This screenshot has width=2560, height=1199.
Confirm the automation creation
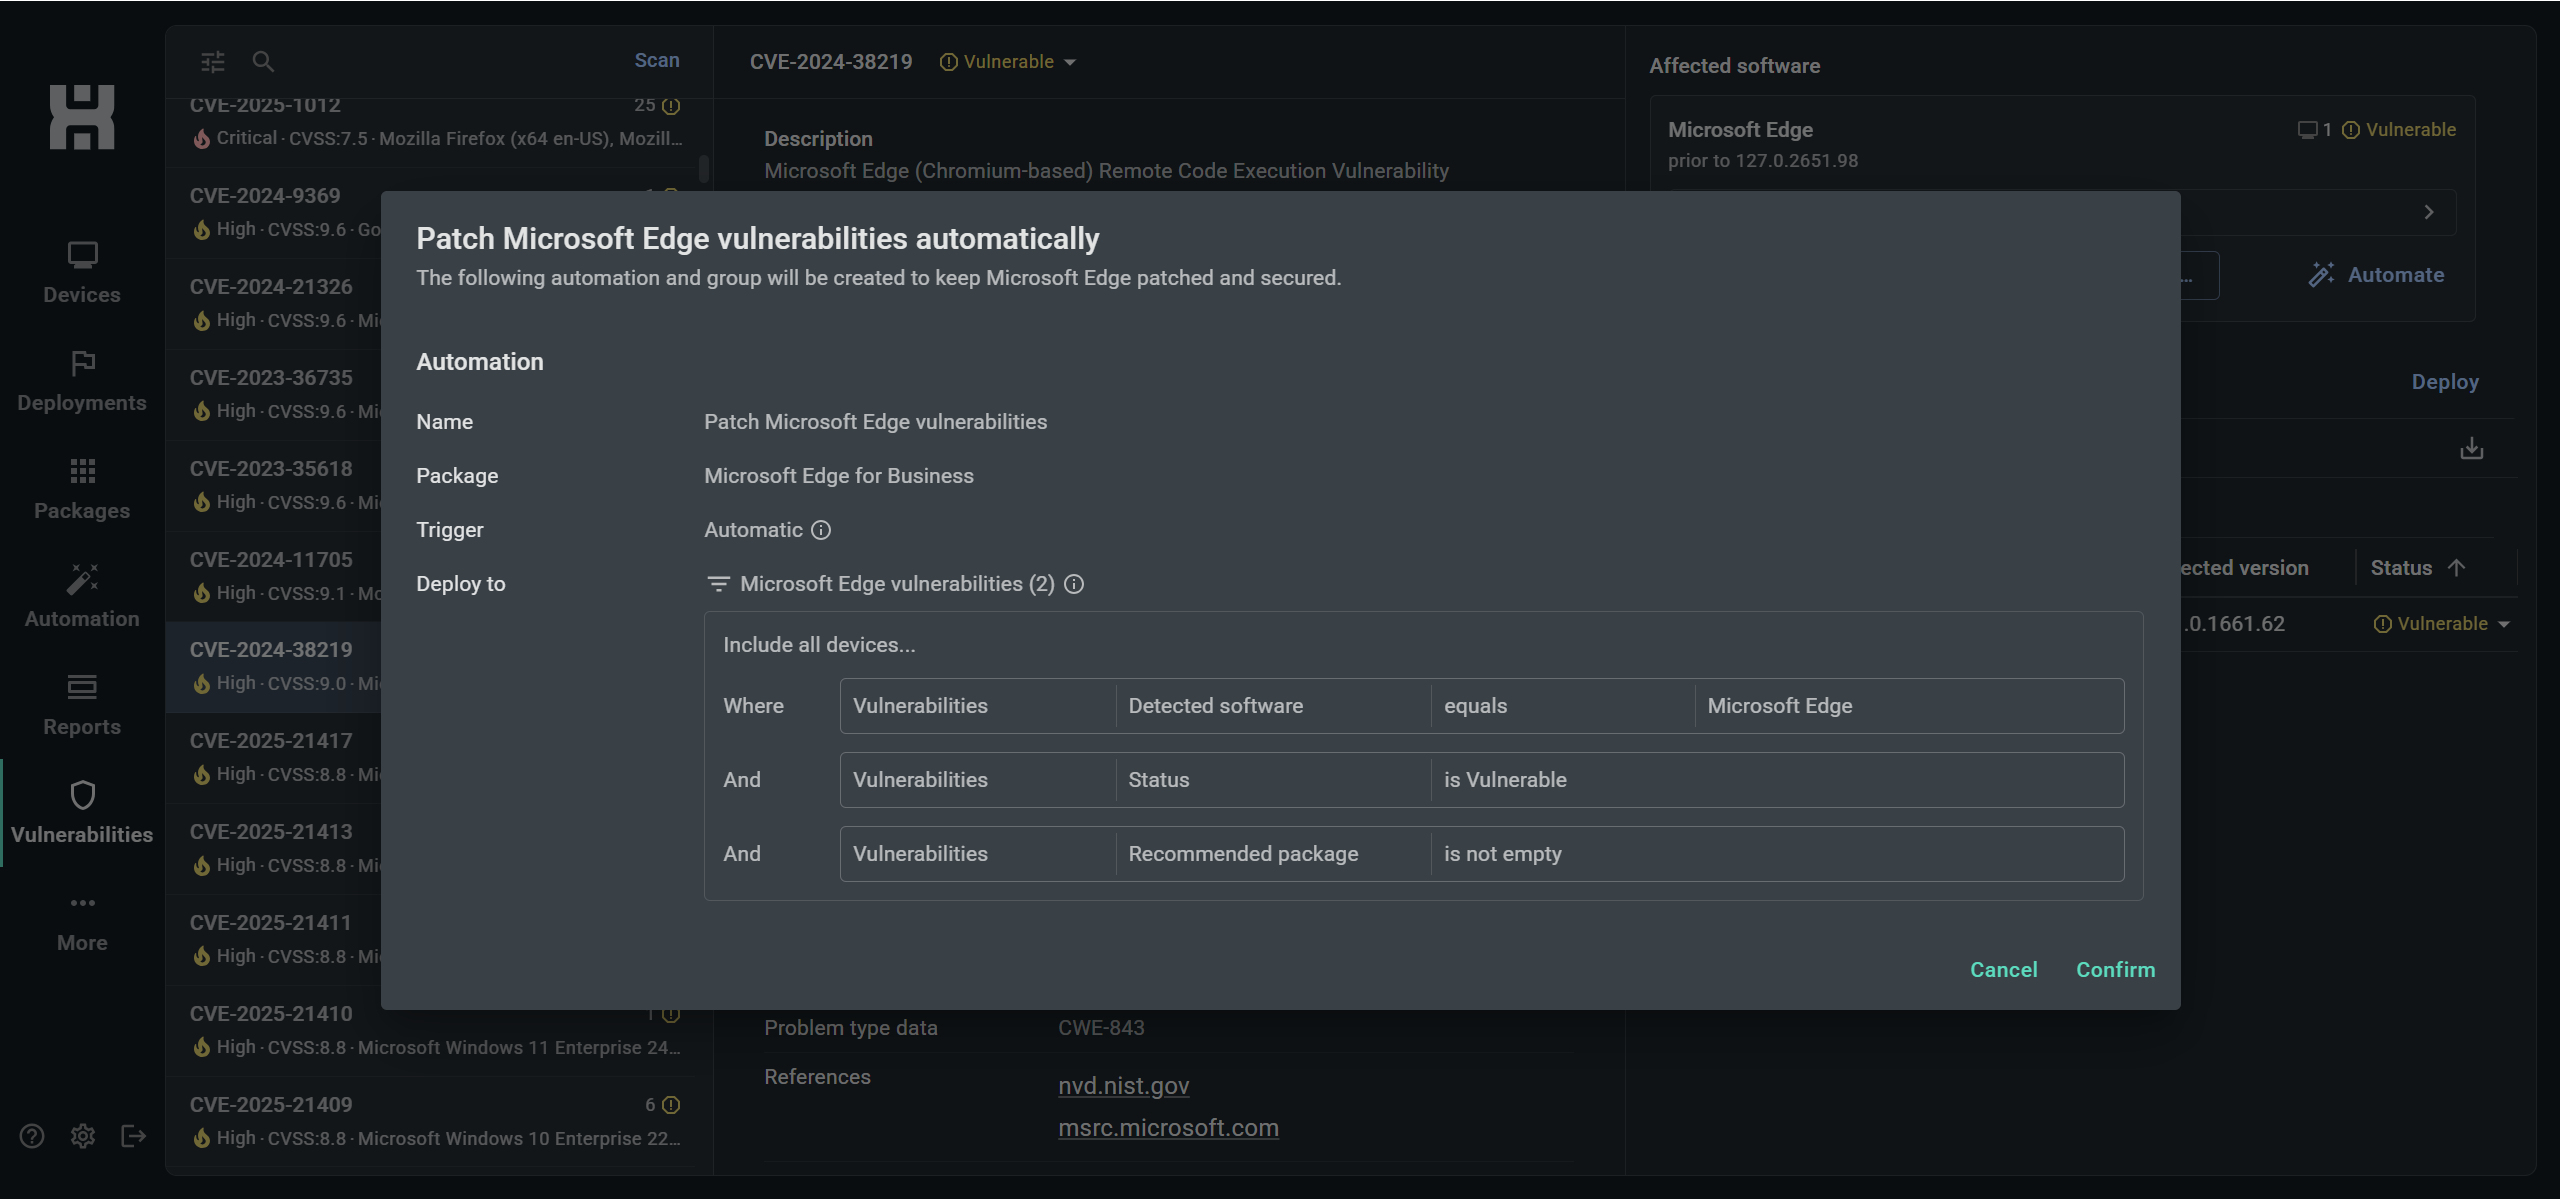pyautogui.click(x=2115, y=970)
